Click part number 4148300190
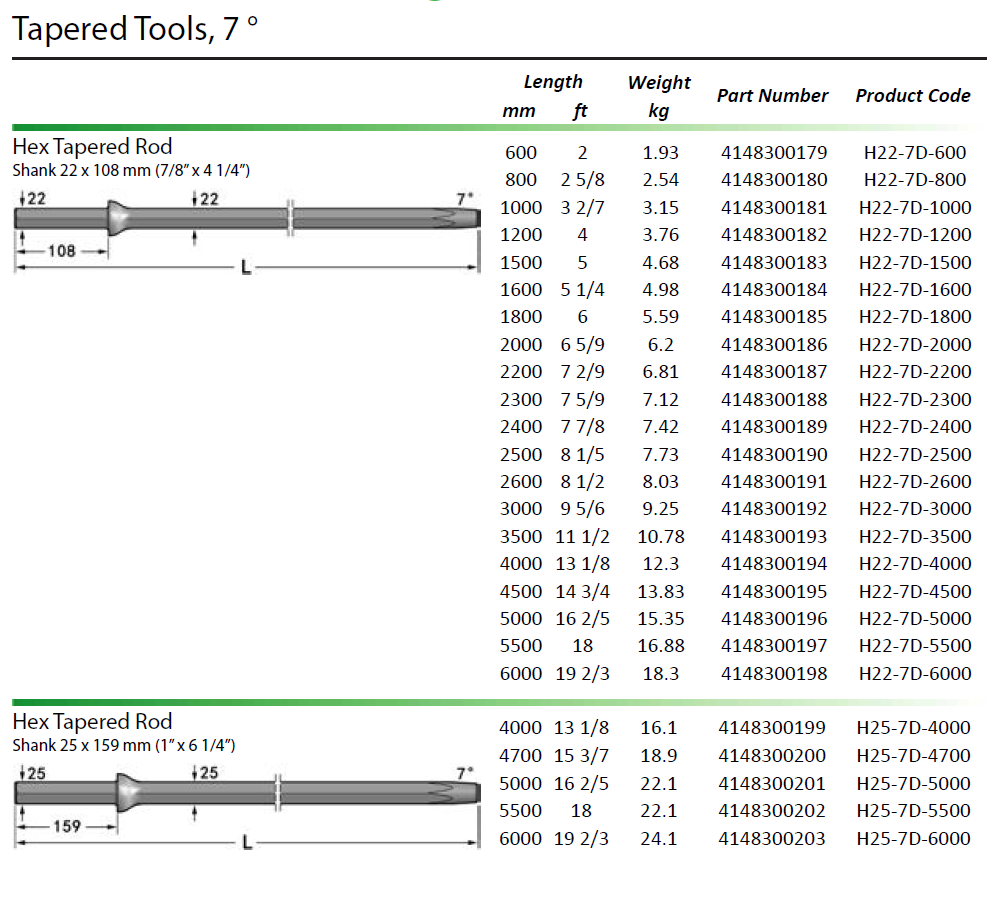Screen dimensions: 994x898 (773, 454)
